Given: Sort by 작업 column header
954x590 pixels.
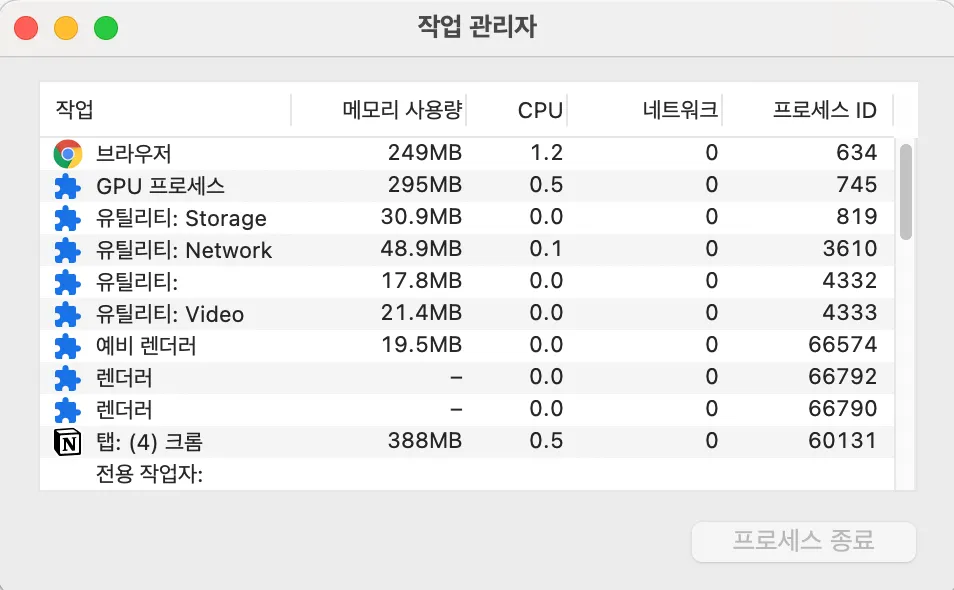Looking at the screenshot, I should (160, 110).
